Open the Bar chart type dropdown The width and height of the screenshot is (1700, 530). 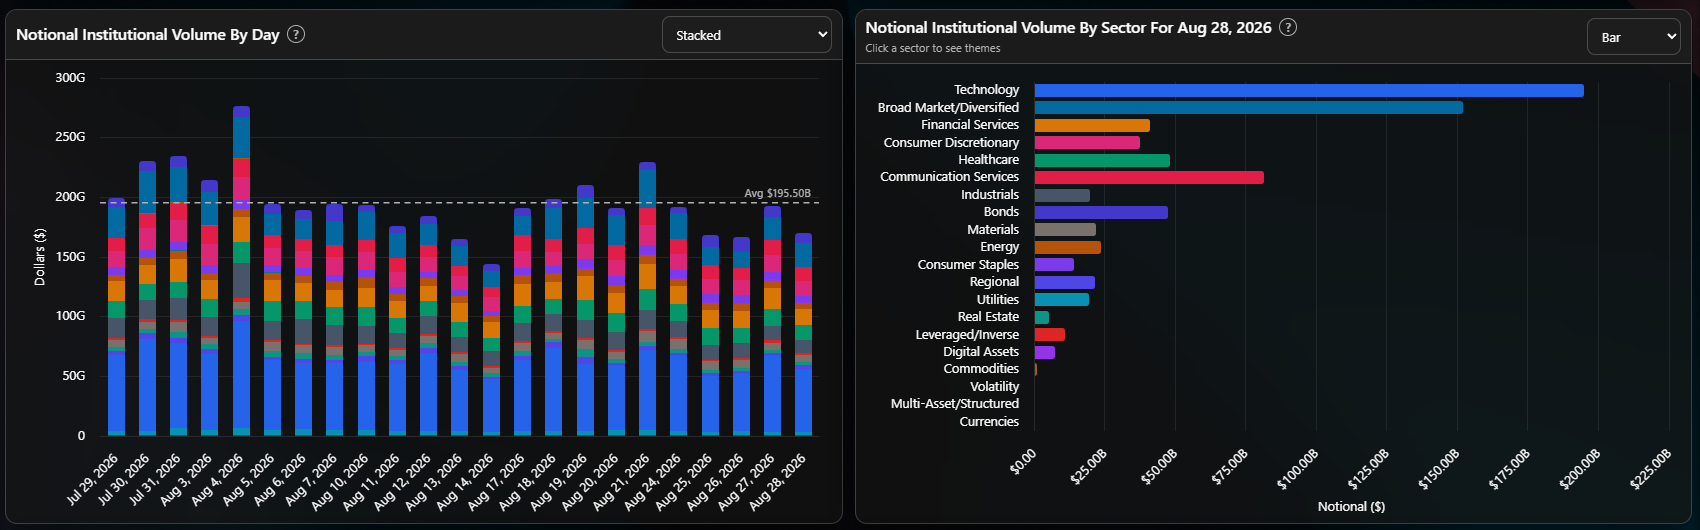(x=1634, y=37)
